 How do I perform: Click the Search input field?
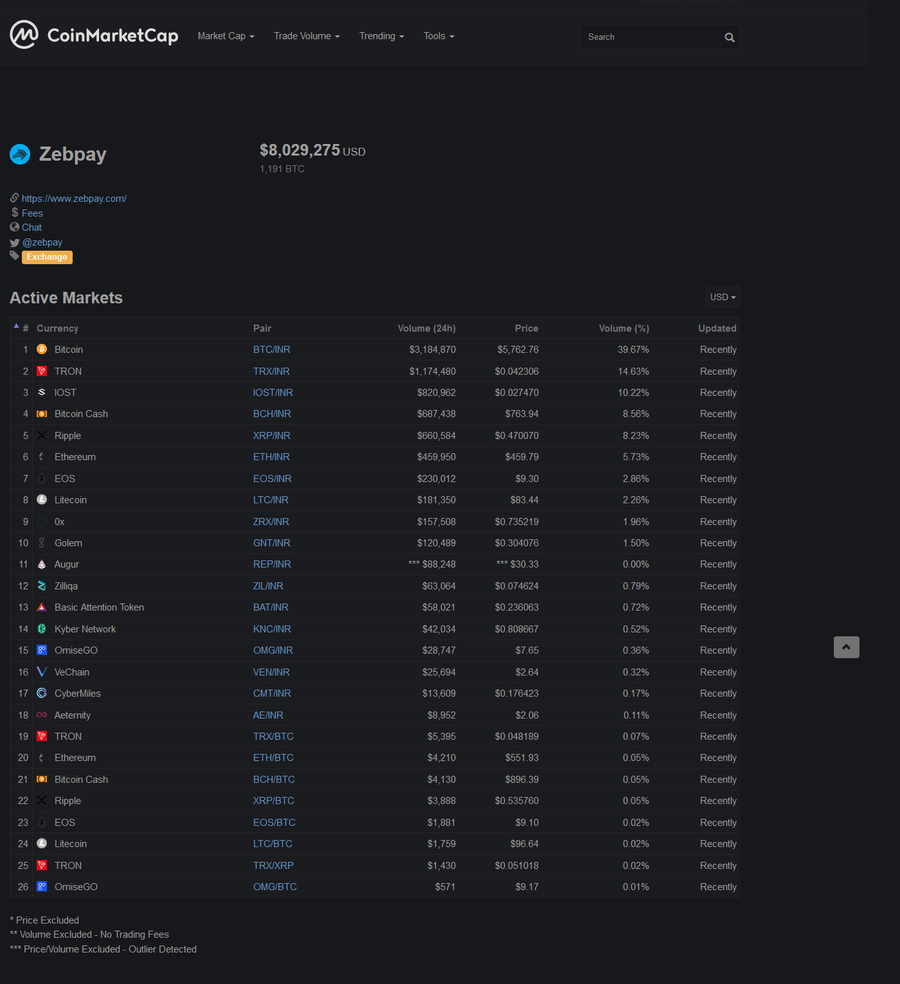(x=652, y=37)
